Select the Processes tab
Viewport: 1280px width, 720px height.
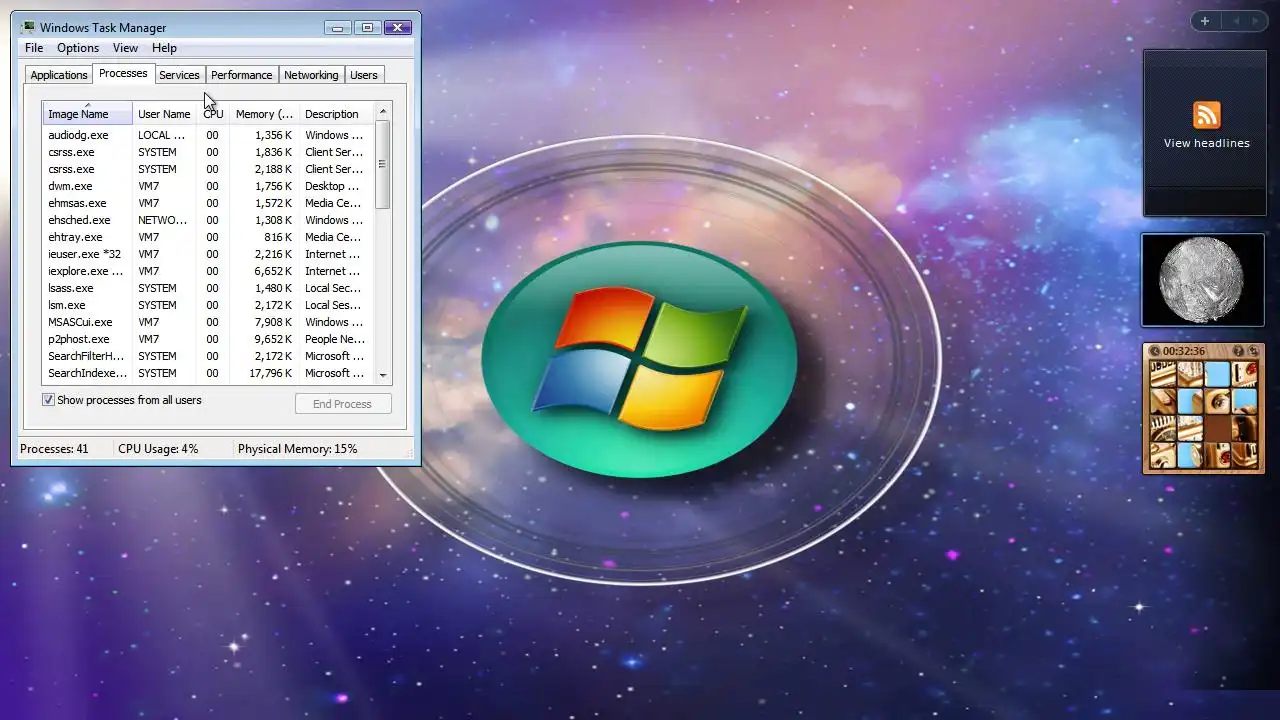[123, 73]
